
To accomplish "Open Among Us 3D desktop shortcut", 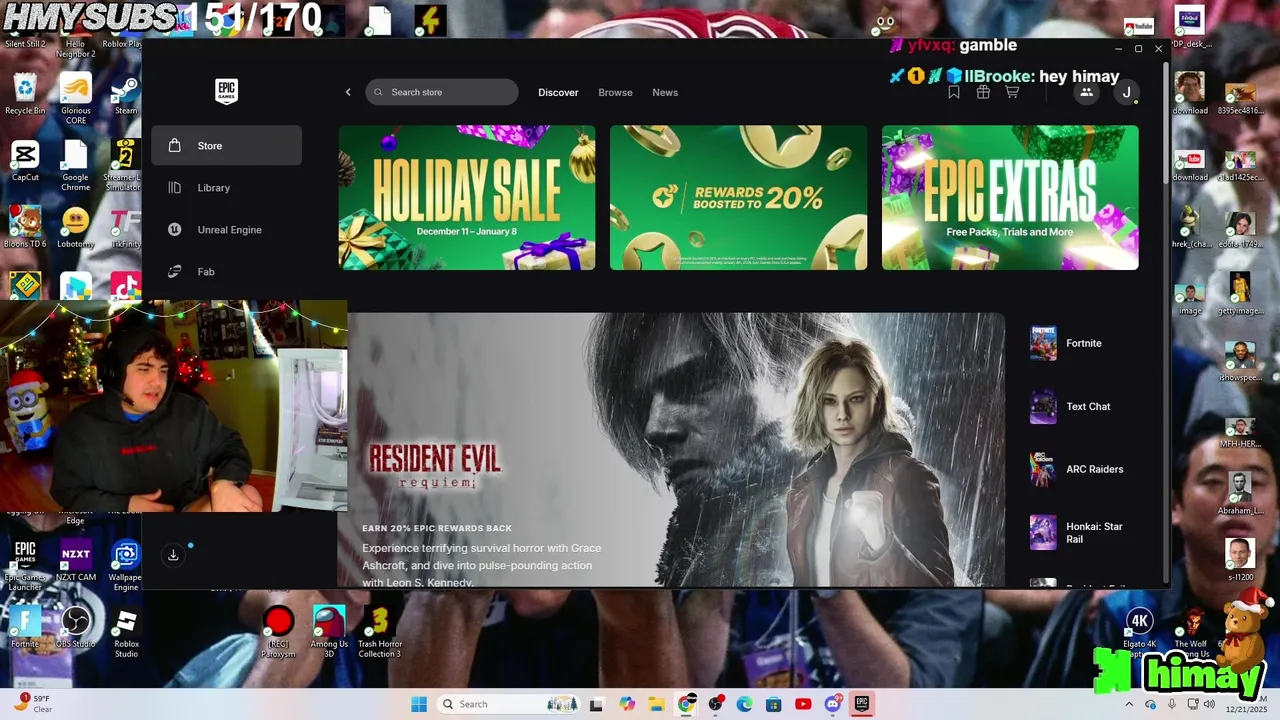I will [329, 632].
